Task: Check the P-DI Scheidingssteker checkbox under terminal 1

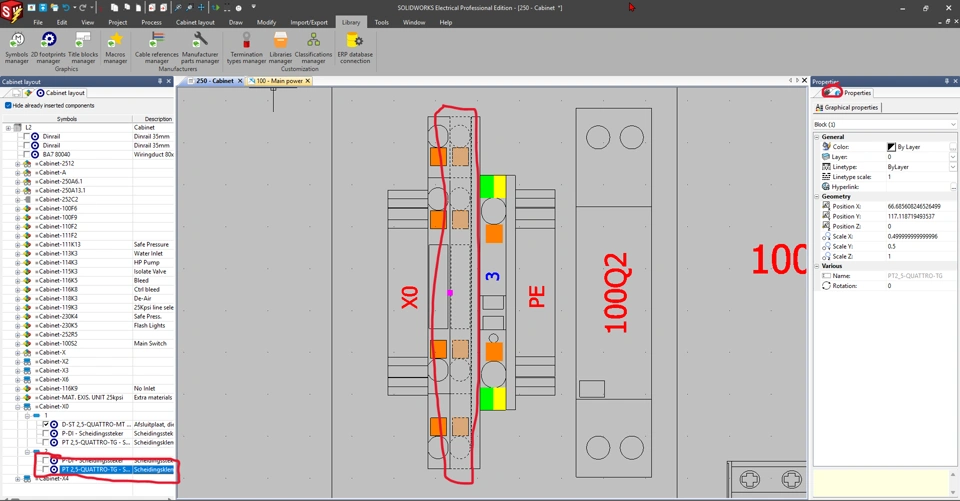Action: pos(46,433)
